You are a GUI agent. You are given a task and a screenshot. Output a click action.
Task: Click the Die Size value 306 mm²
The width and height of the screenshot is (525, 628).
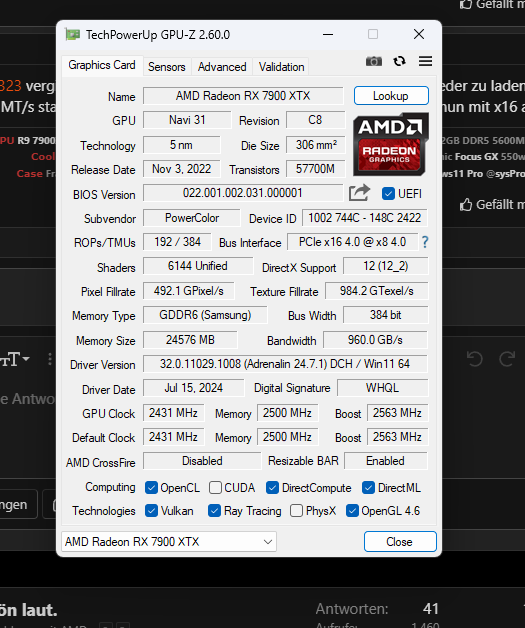316,145
